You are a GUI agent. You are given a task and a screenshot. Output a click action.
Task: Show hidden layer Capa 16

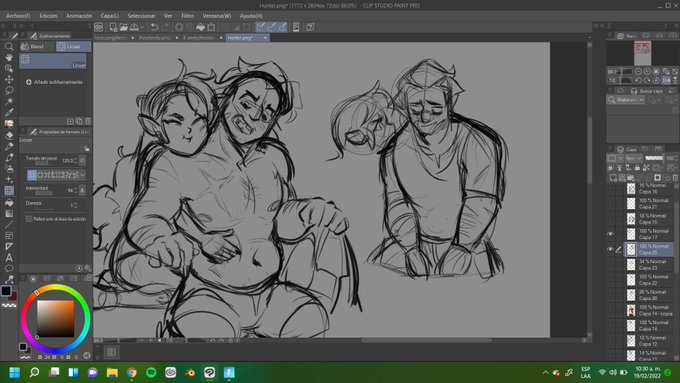point(611,188)
